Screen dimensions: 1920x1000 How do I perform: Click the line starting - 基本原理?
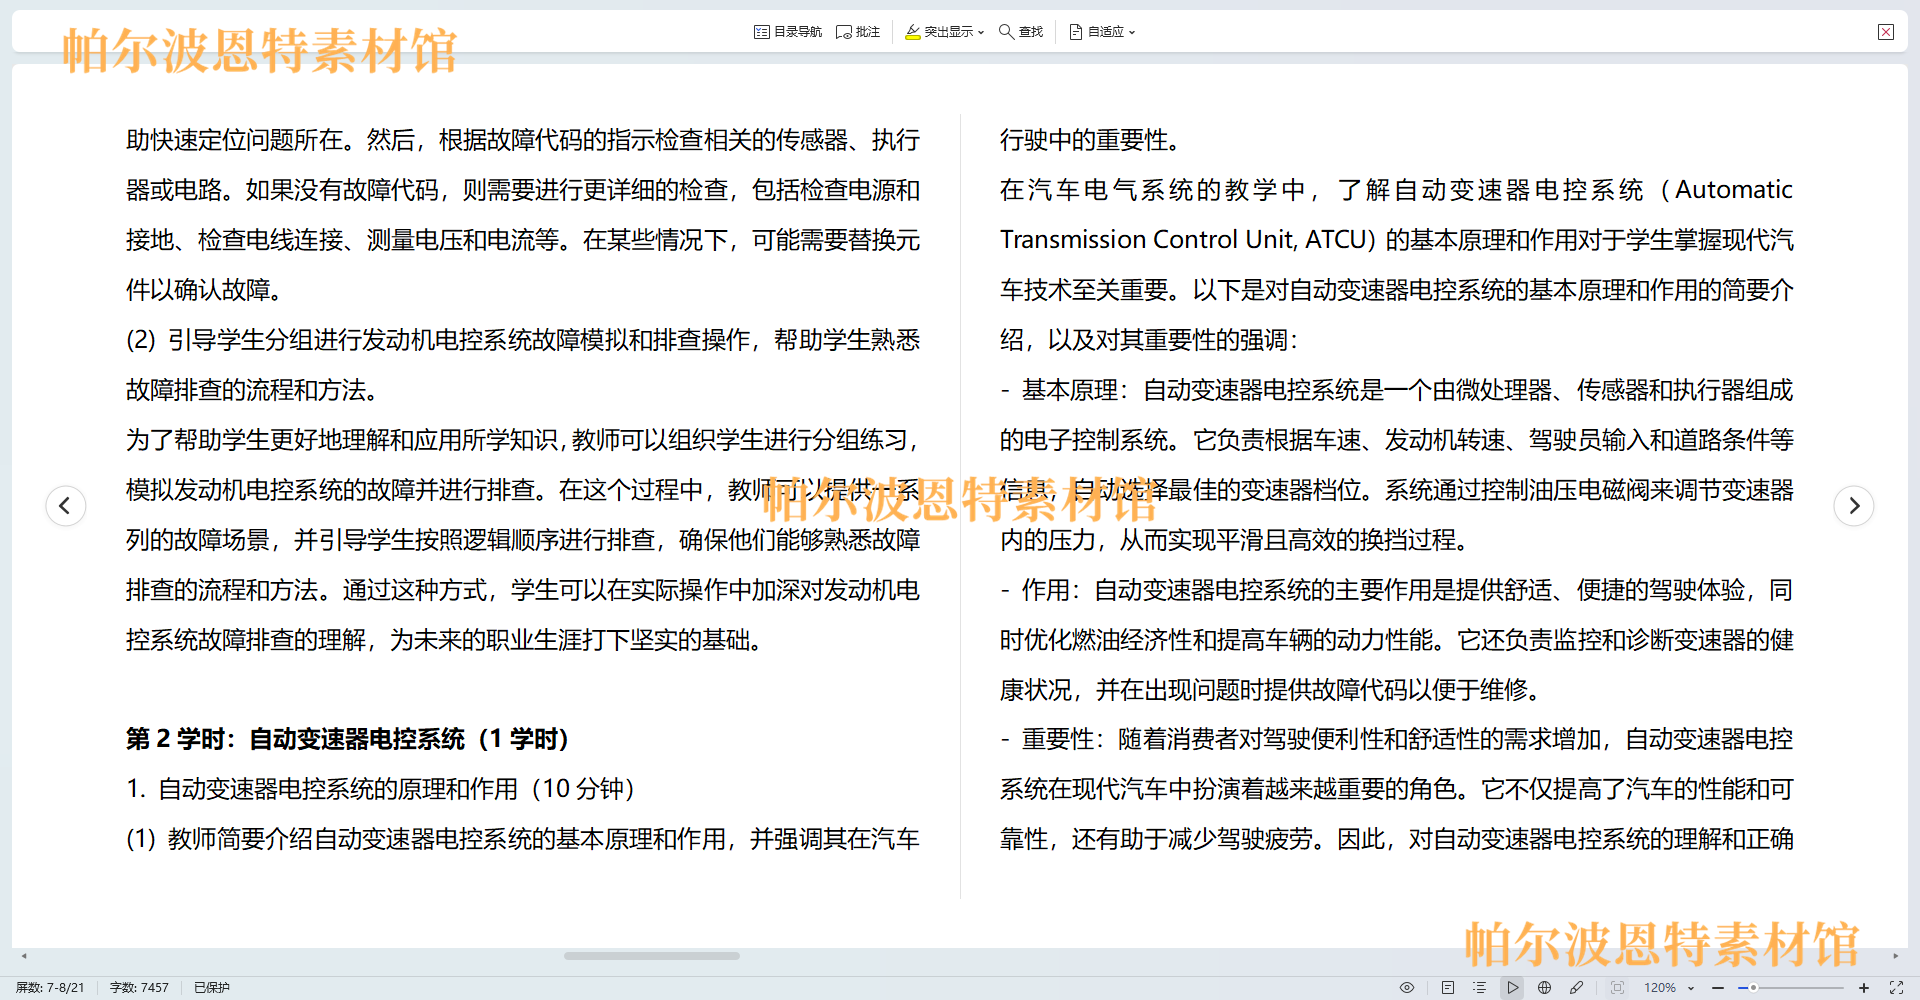point(1397,390)
